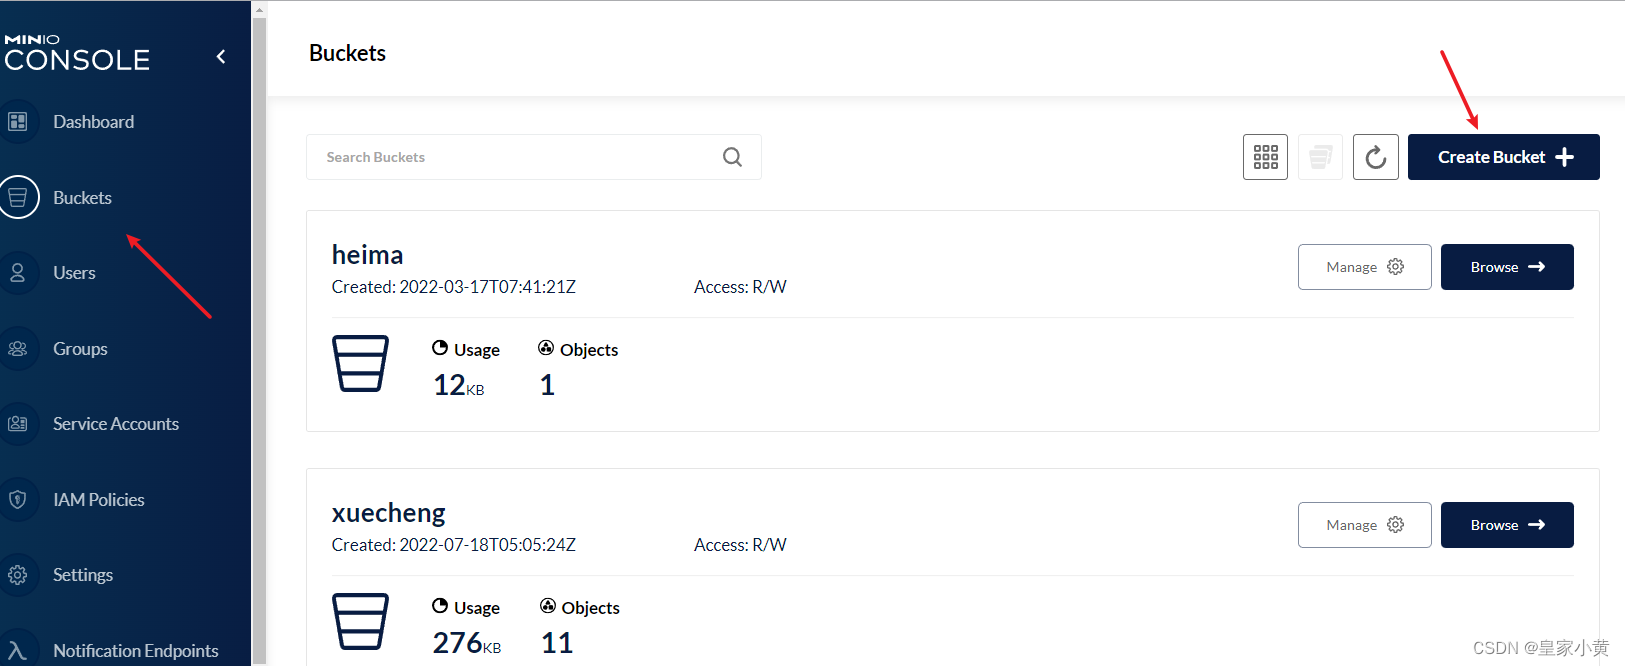Select the Buckets icon in sidebar
The width and height of the screenshot is (1625, 666).
pos(18,198)
